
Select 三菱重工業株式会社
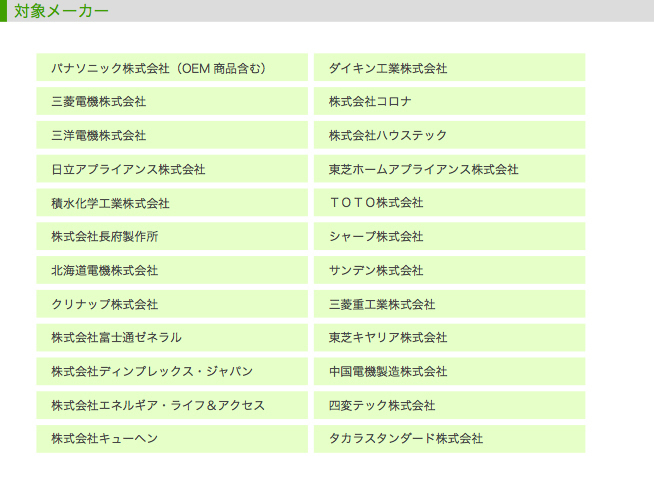click(x=449, y=304)
